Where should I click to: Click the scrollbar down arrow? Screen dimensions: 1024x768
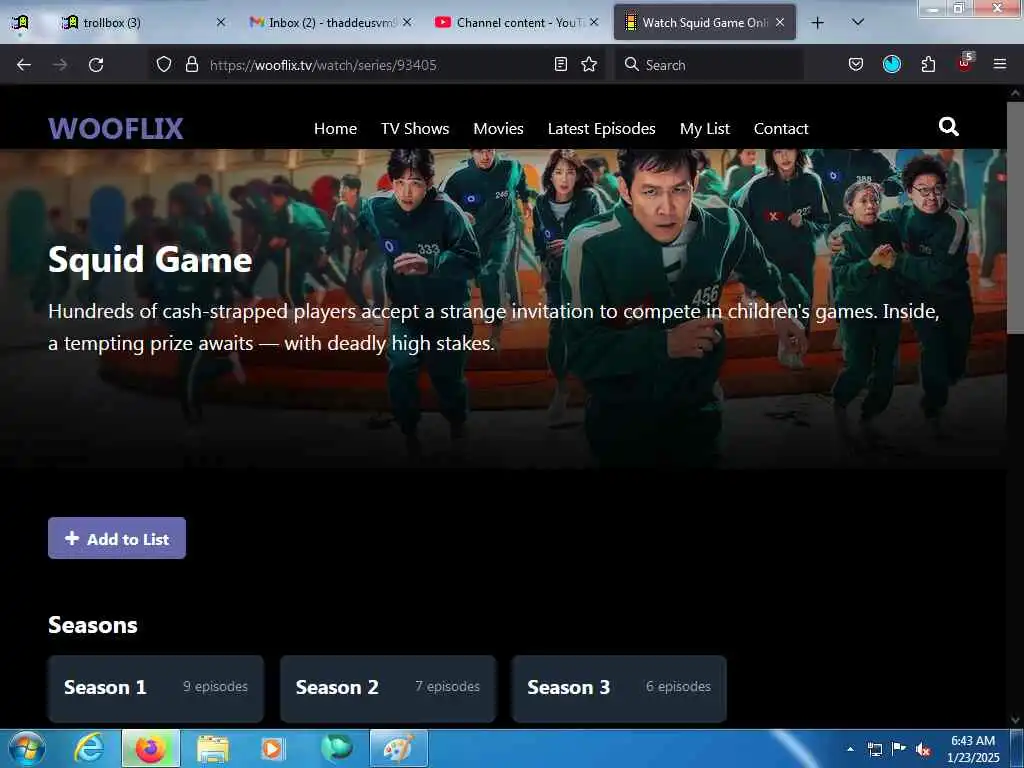point(1015,720)
